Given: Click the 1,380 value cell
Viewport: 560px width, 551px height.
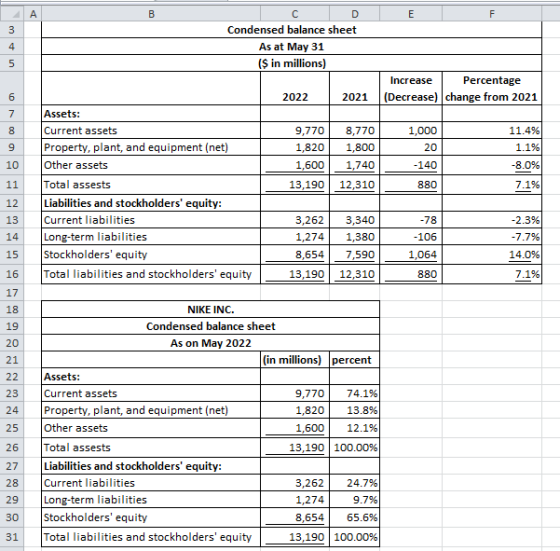Looking at the screenshot, I should pos(354,236).
